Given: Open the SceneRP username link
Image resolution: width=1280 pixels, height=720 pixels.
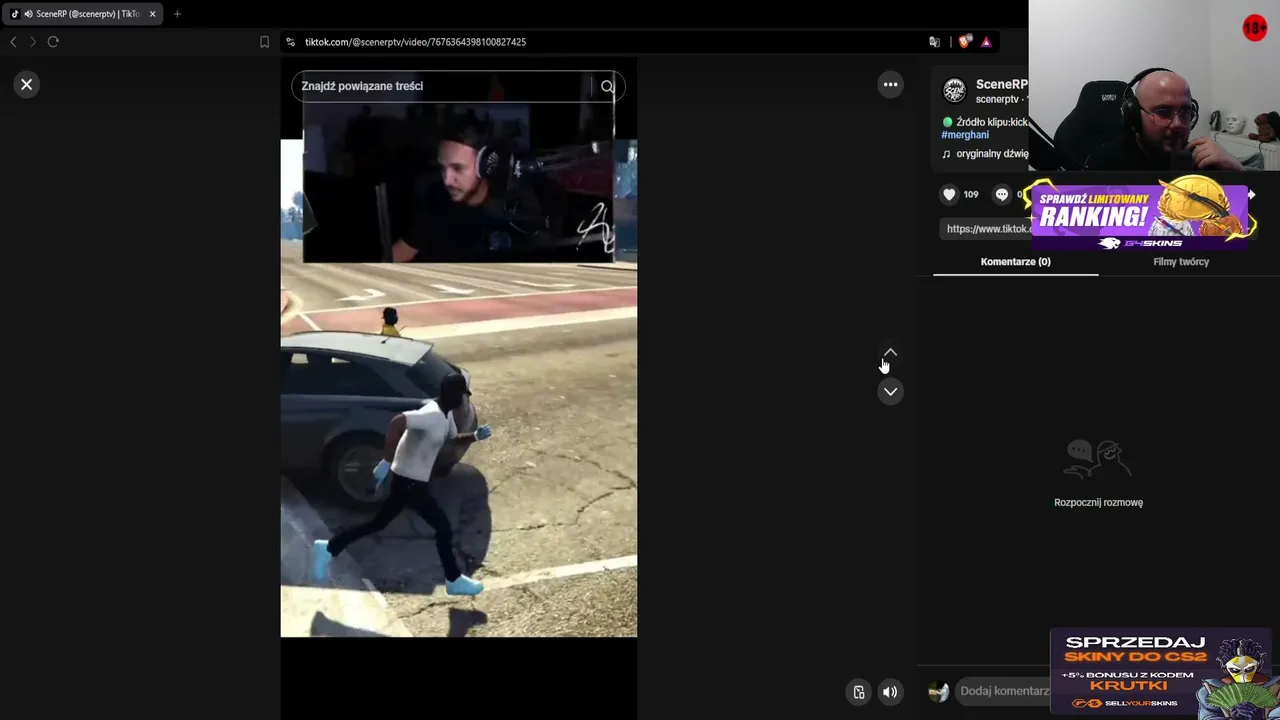Looking at the screenshot, I should (x=1001, y=85).
